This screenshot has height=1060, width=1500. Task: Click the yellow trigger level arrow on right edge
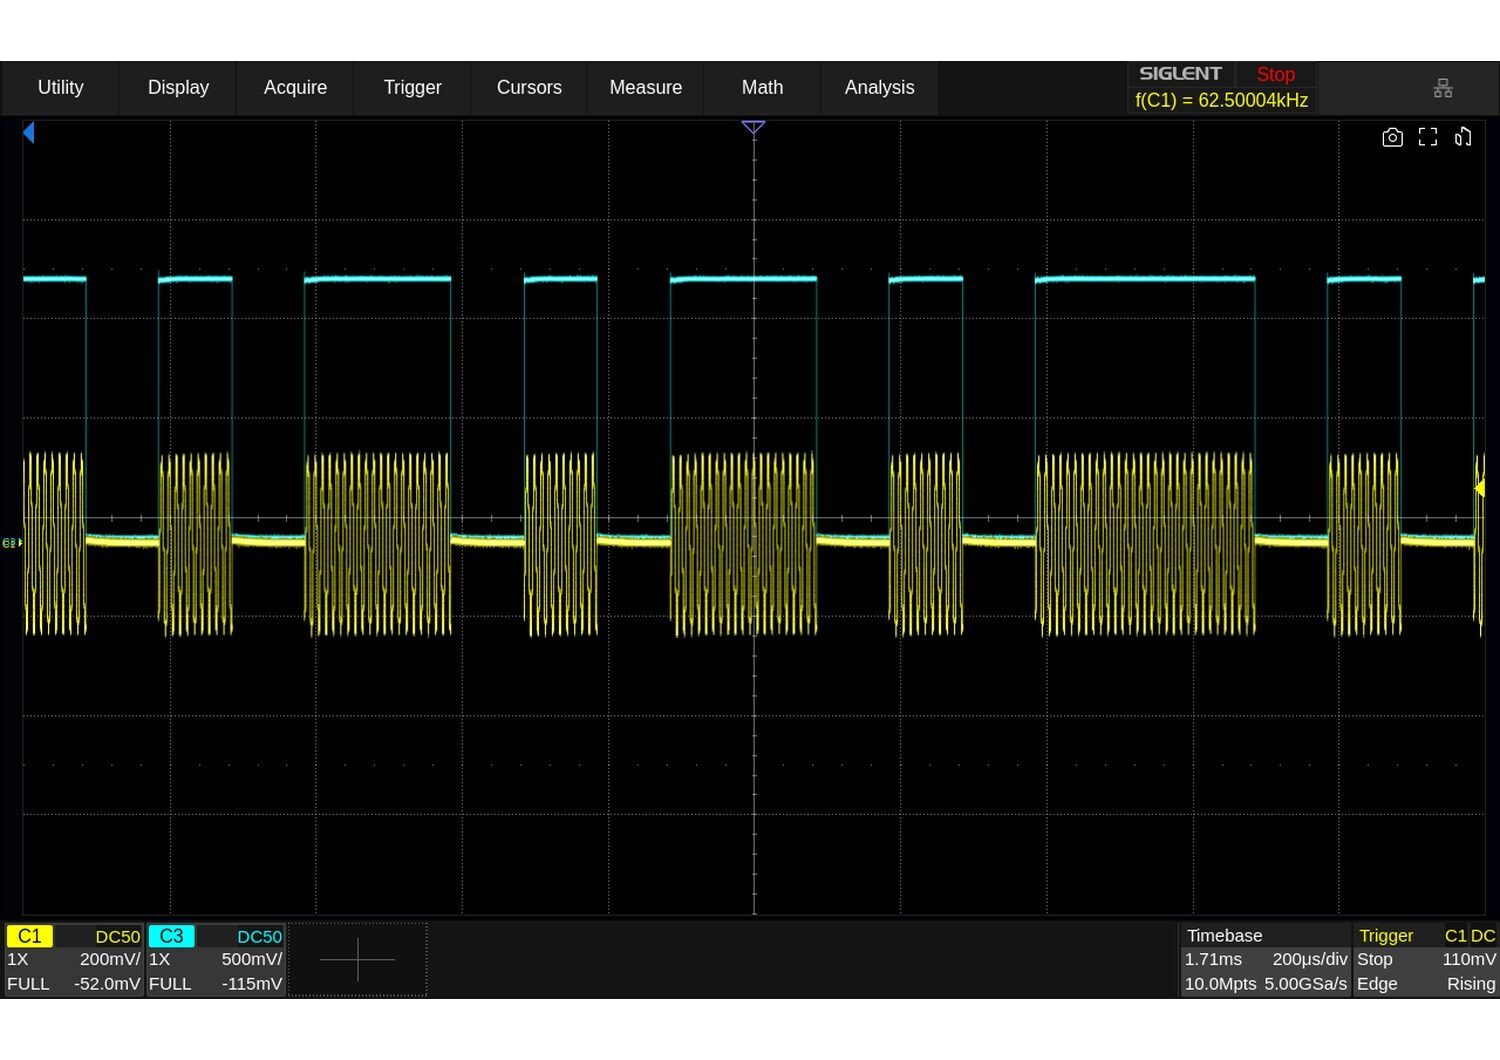click(1479, 488)
